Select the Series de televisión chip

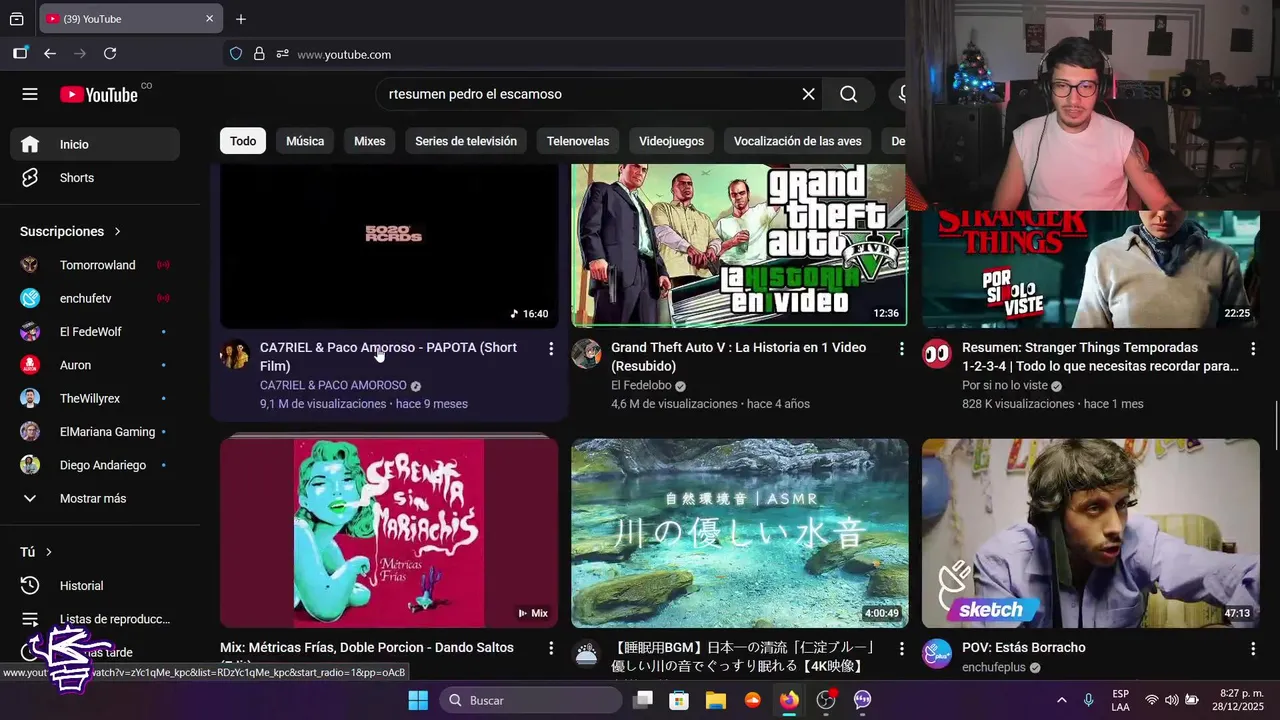click(x=466, y=141)
